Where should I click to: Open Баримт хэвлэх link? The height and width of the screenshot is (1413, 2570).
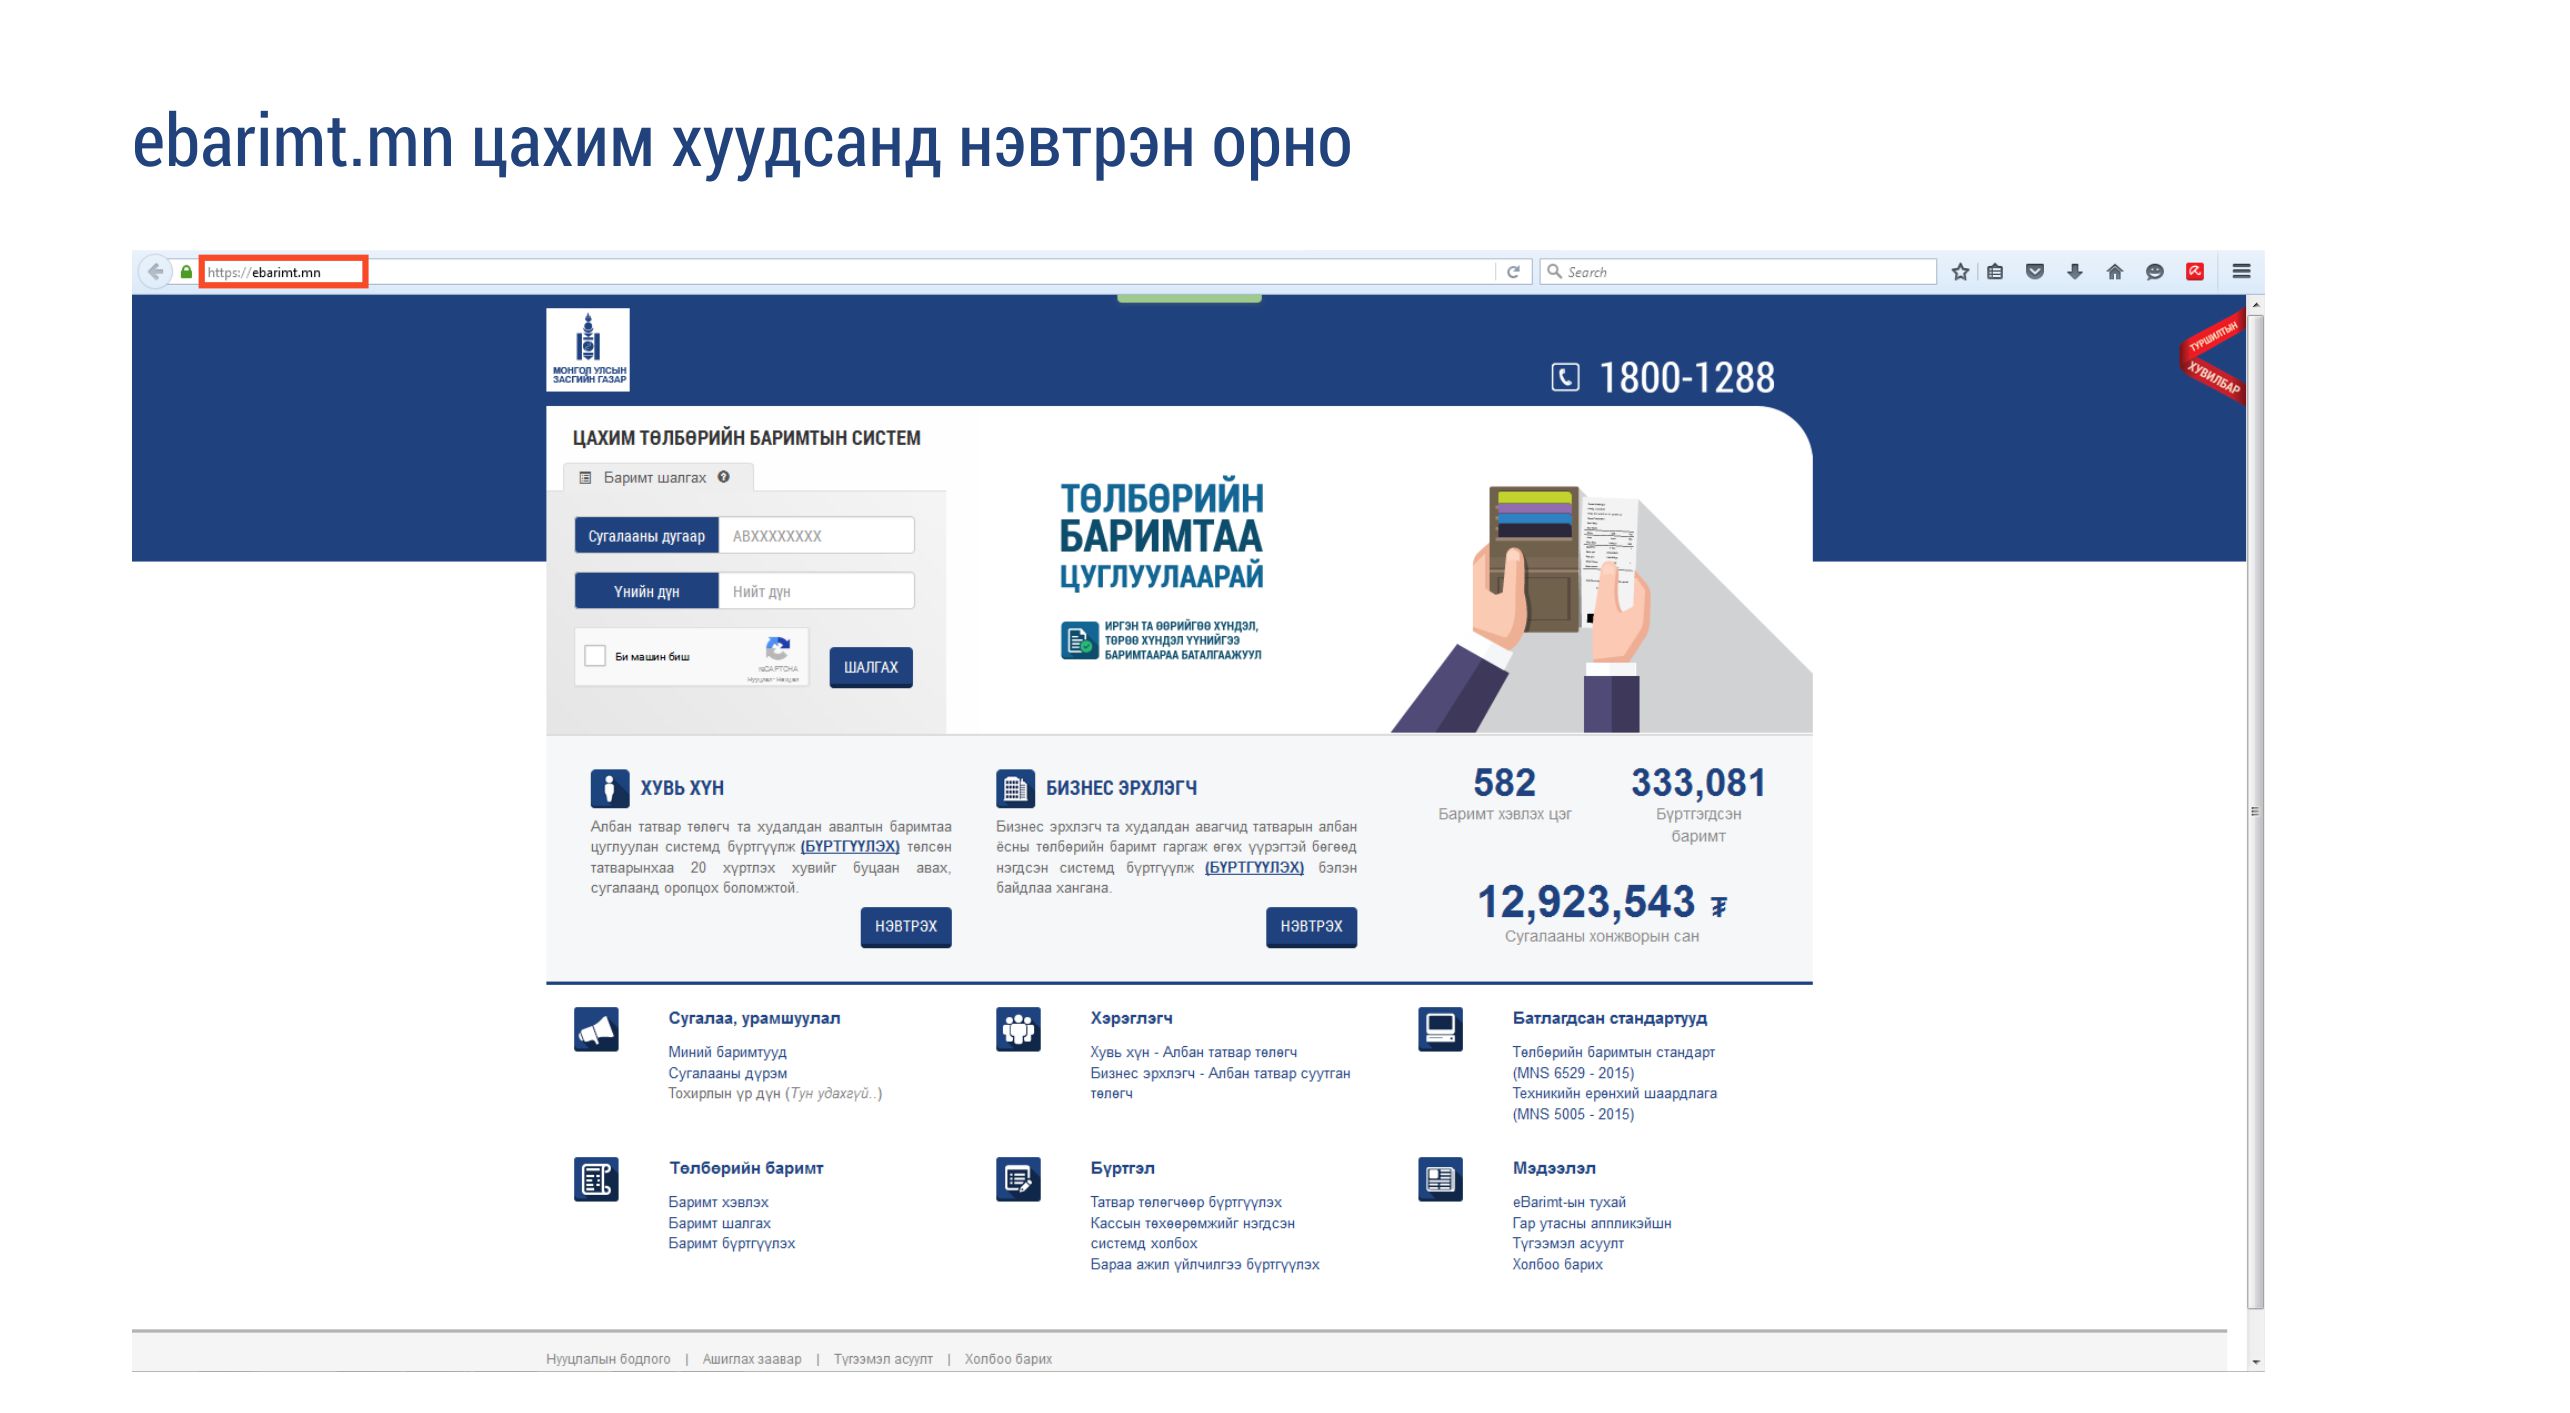pos(718,1202)
